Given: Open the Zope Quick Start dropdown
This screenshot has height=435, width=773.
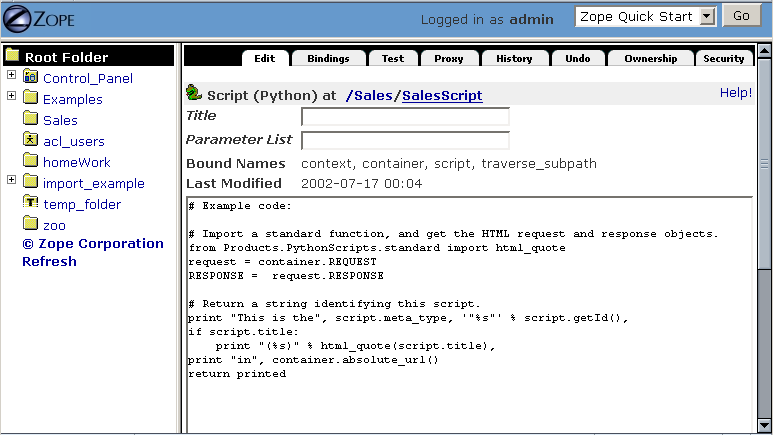Looking at the screenshot, I should tap(646, 17).
